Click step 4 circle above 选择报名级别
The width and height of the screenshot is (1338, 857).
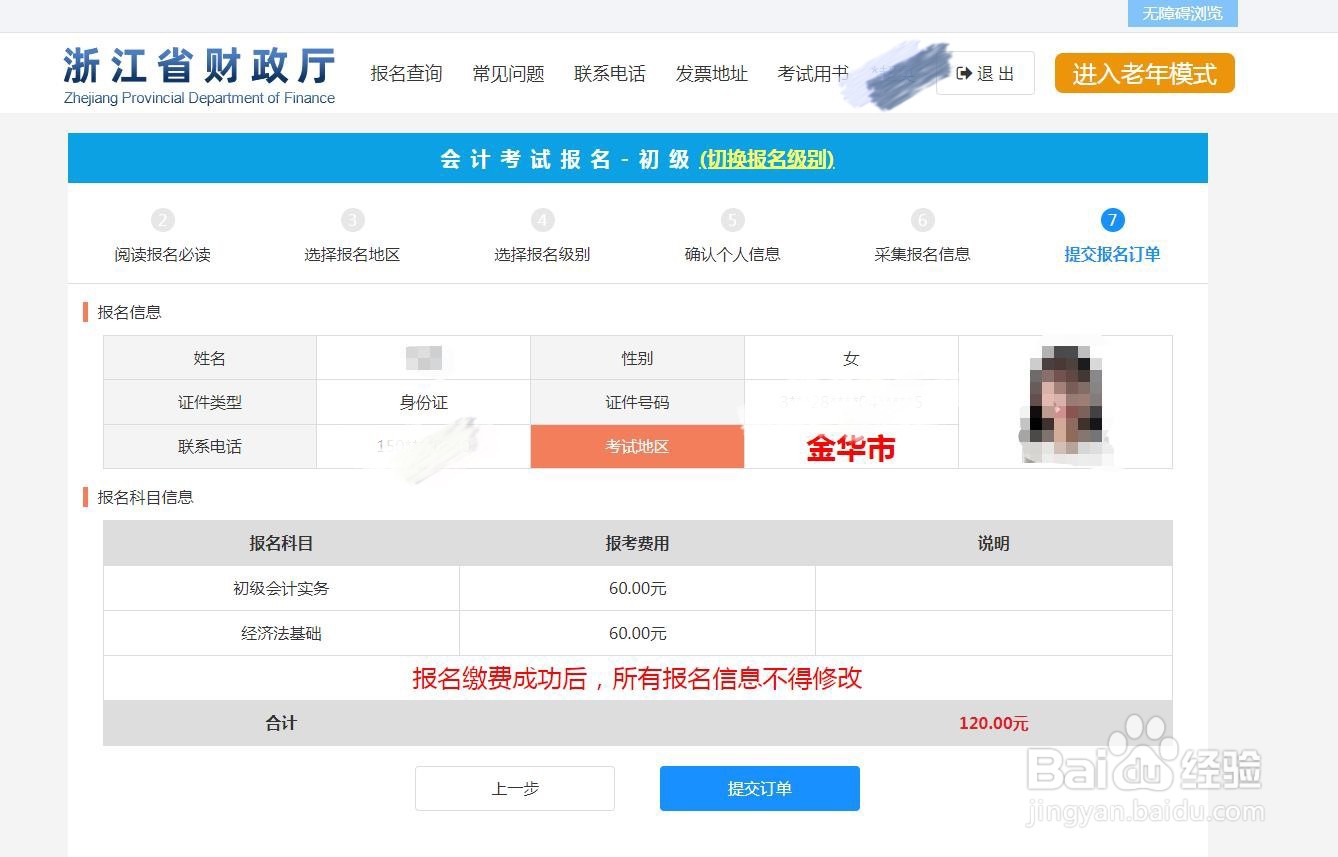coord(542,220)
